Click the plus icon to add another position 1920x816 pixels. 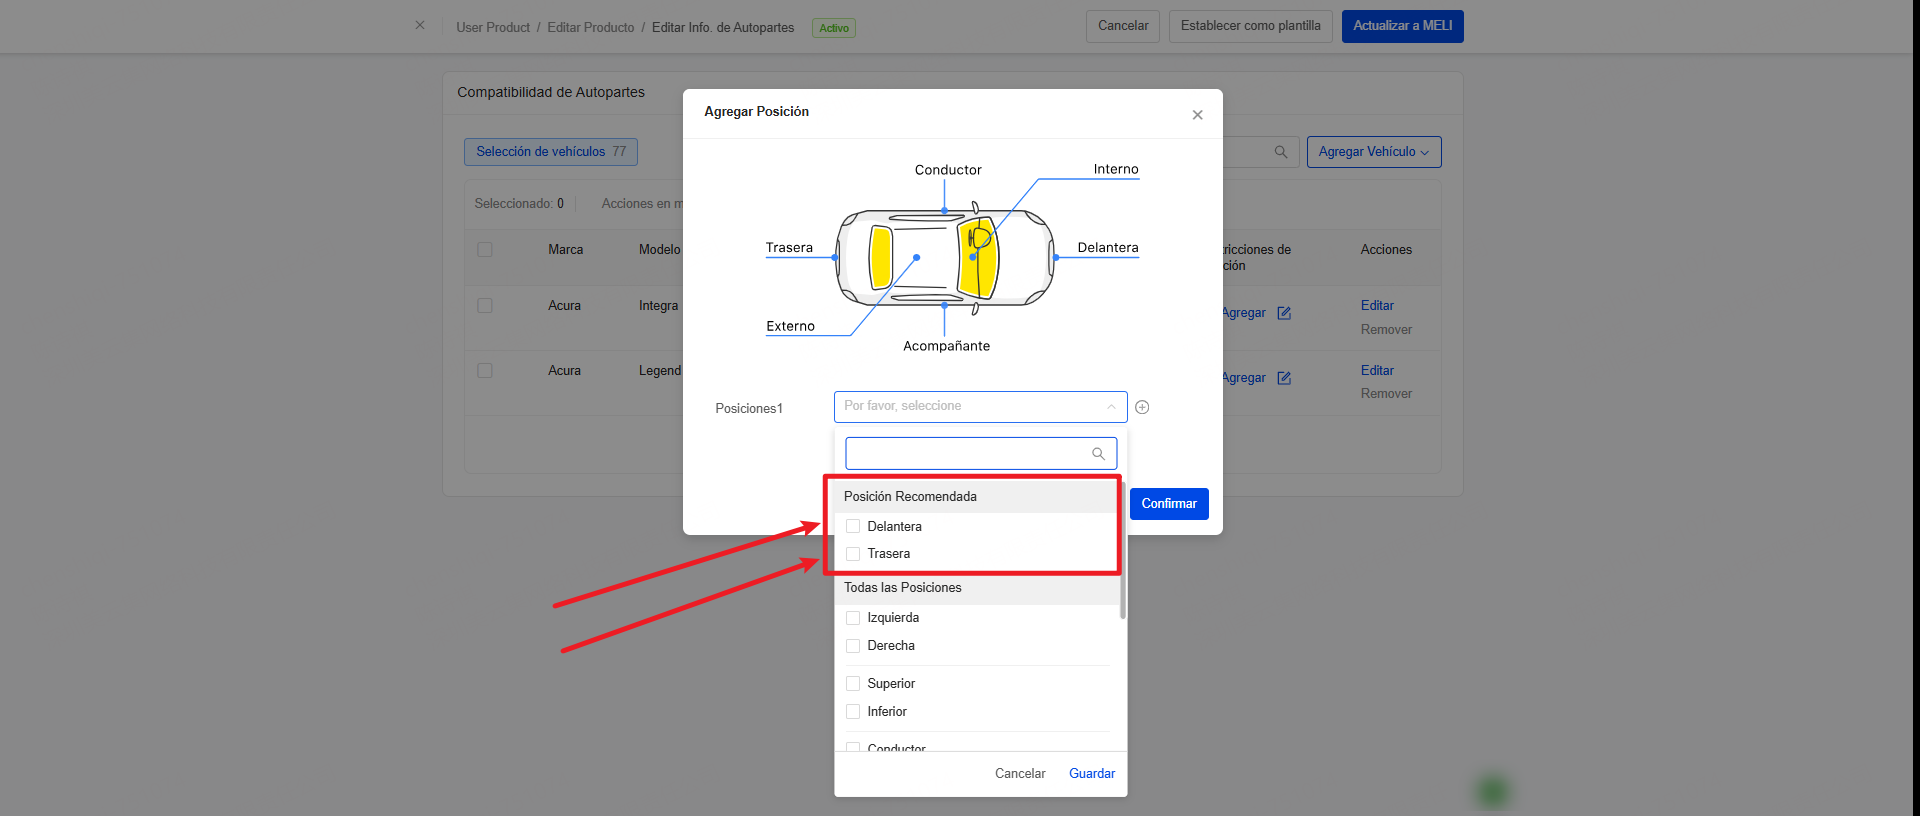(1142, 407)
